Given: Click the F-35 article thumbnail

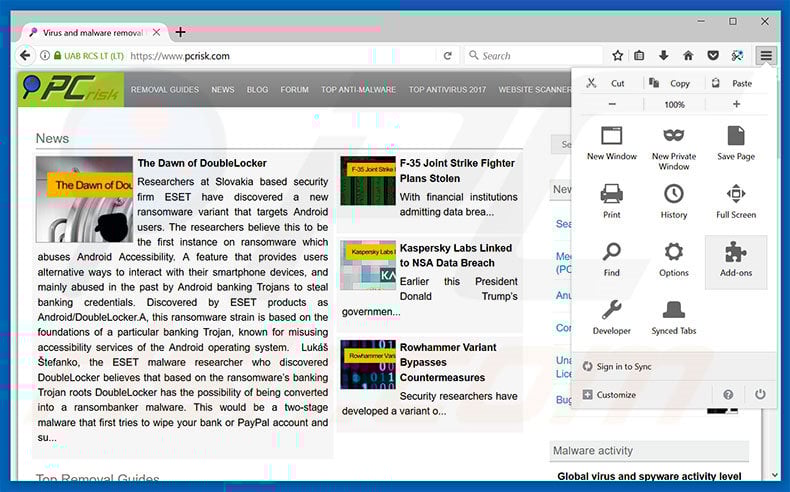Looking at the screenshot, I should click(368, 180).
